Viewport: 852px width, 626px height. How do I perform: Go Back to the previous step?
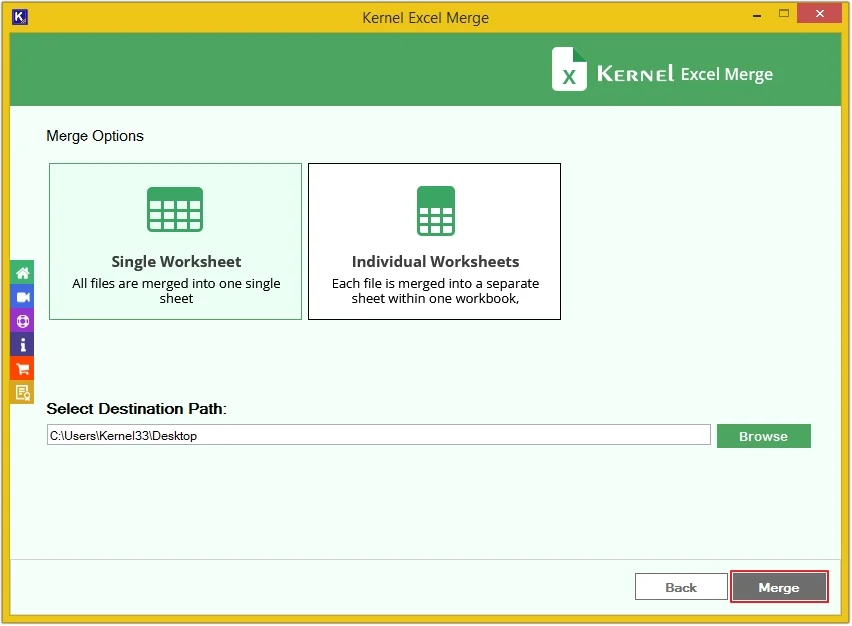[x=681, y=587]
